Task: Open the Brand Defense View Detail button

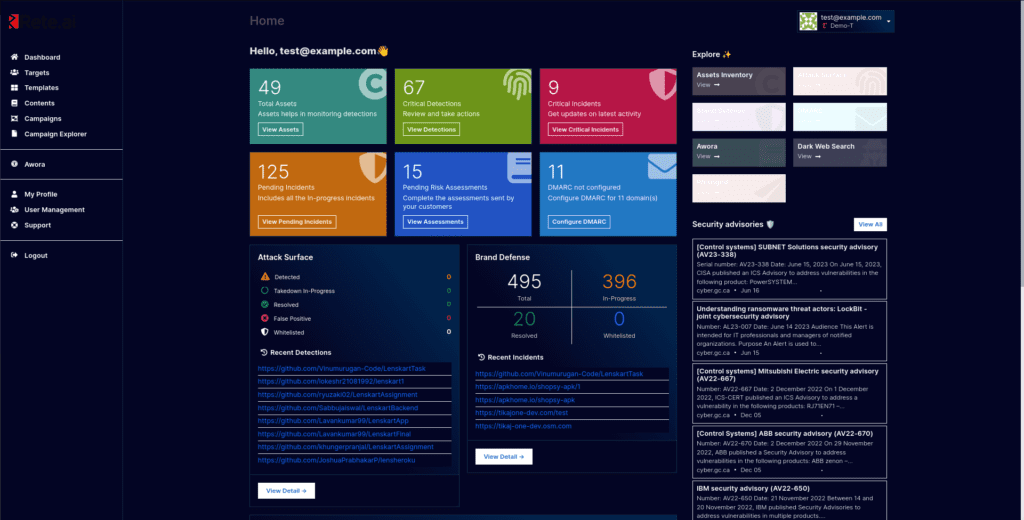Action: click(x=504, y=457)
